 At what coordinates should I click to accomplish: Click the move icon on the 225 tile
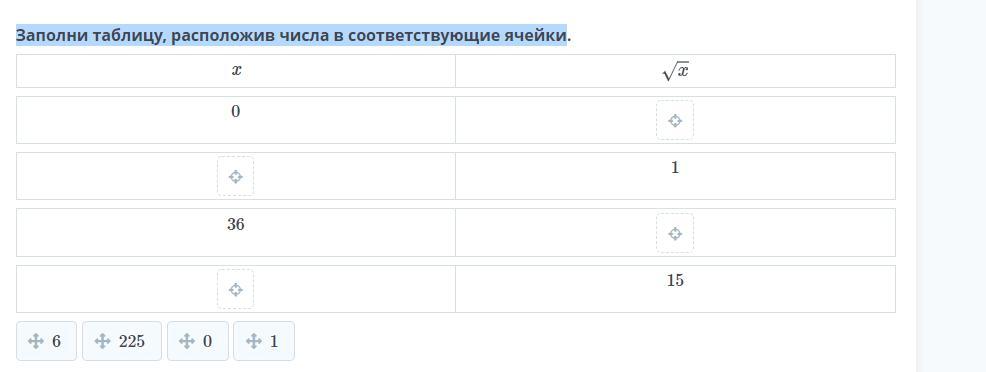(102, 341)
